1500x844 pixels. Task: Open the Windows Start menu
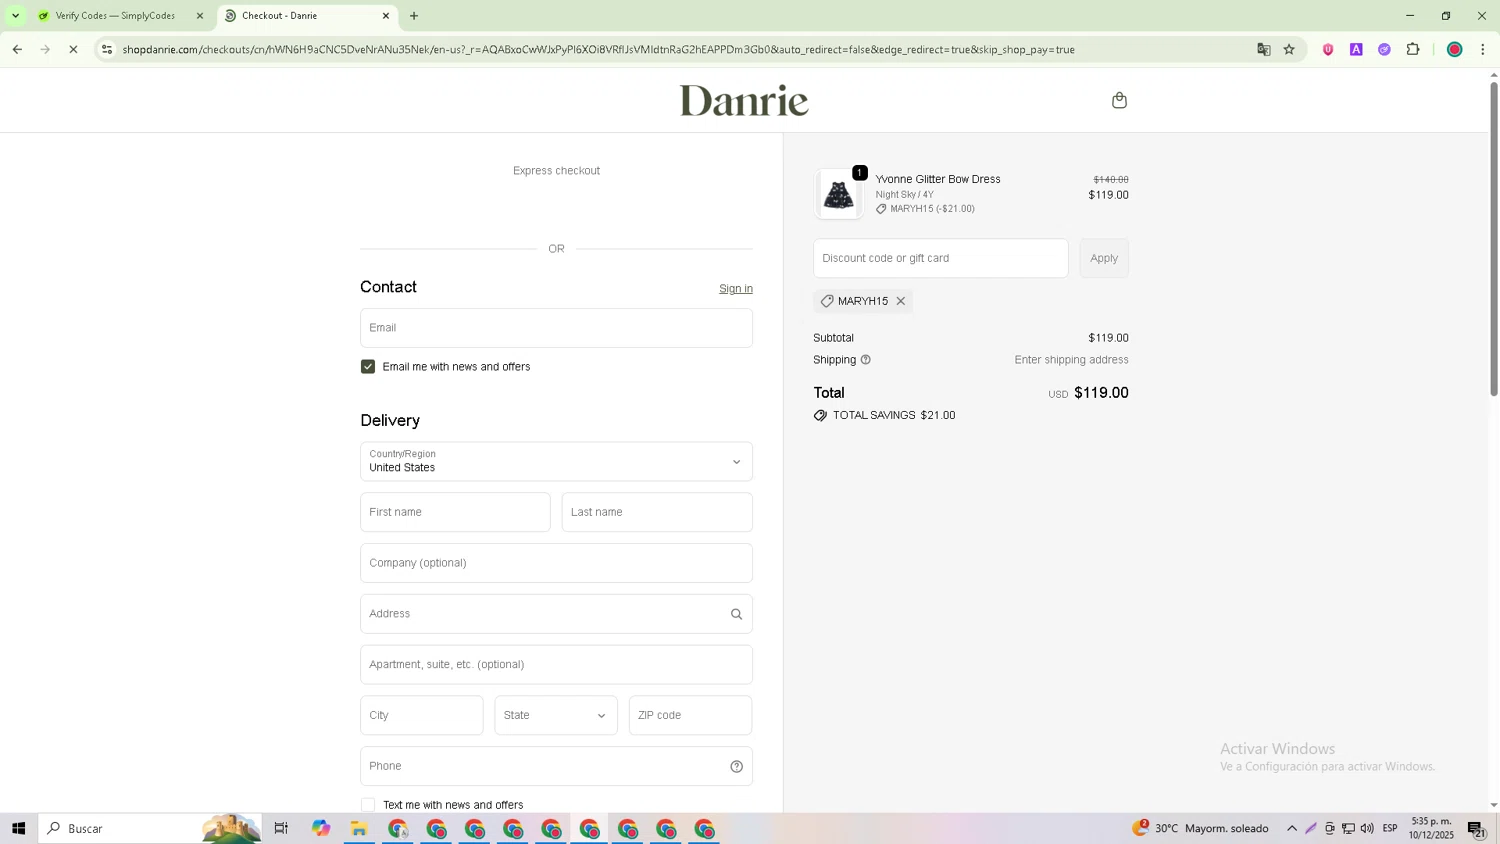click(18, 829)
